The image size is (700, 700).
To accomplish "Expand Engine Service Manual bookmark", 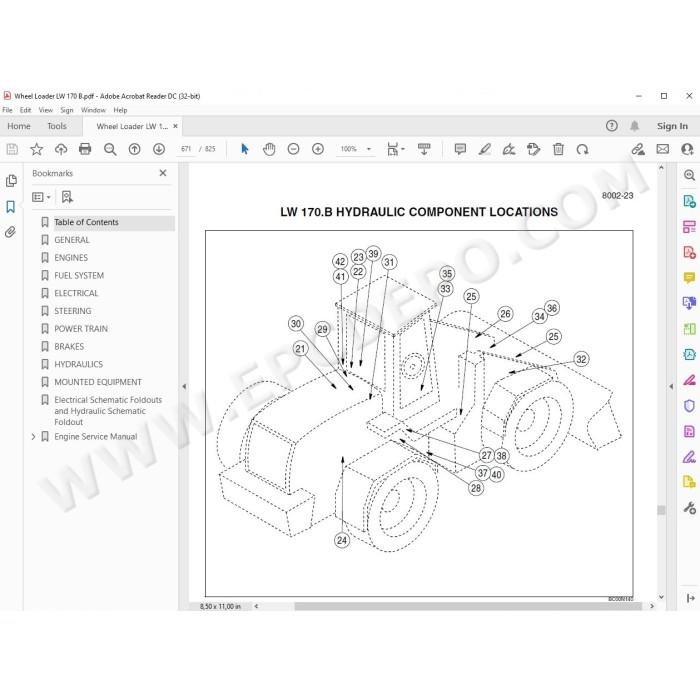I will click(33, 437).
